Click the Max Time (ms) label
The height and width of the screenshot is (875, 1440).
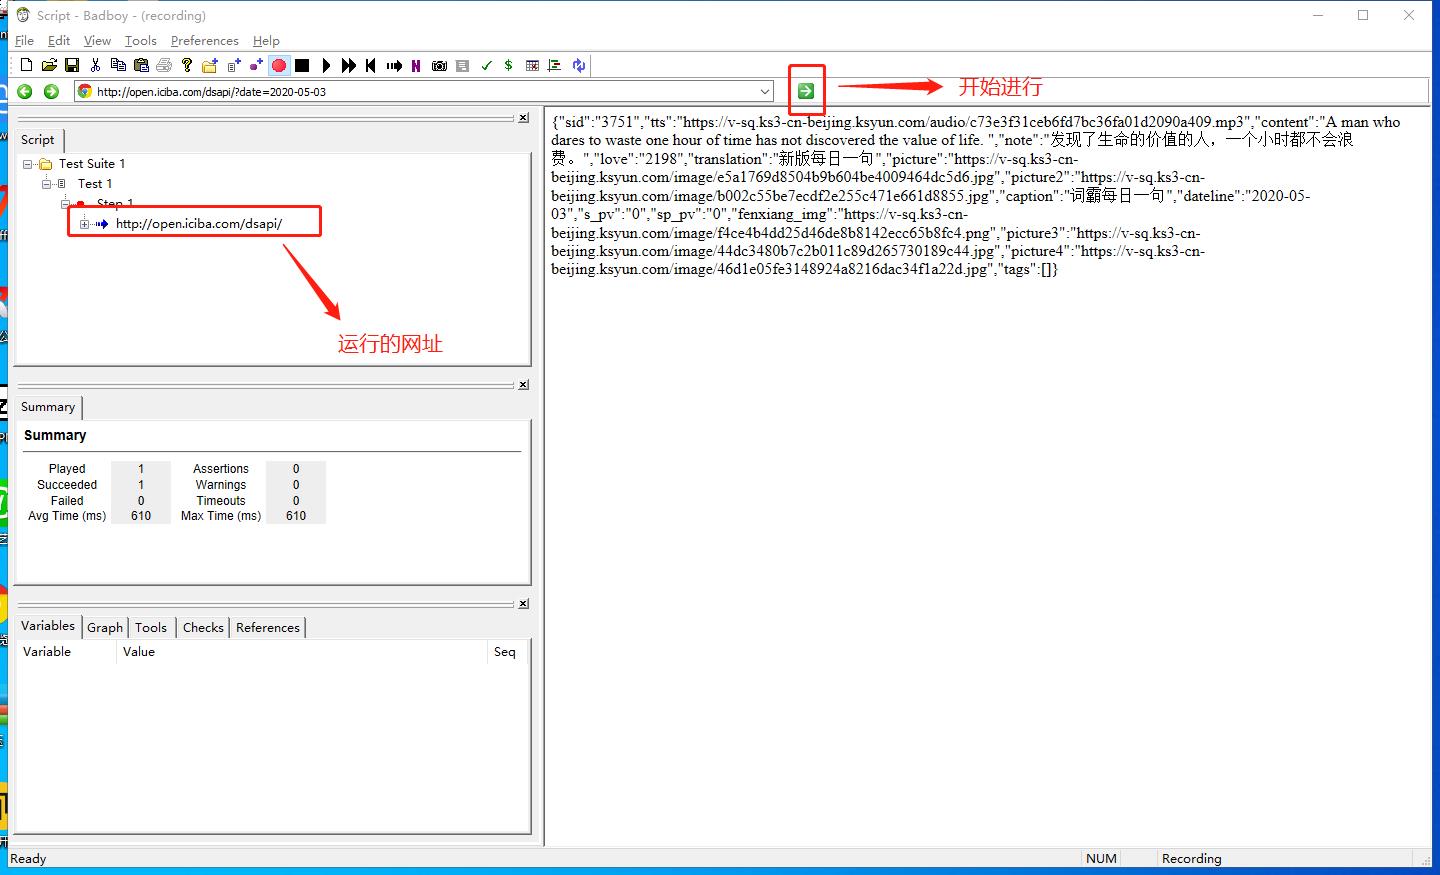pos(221,516)
